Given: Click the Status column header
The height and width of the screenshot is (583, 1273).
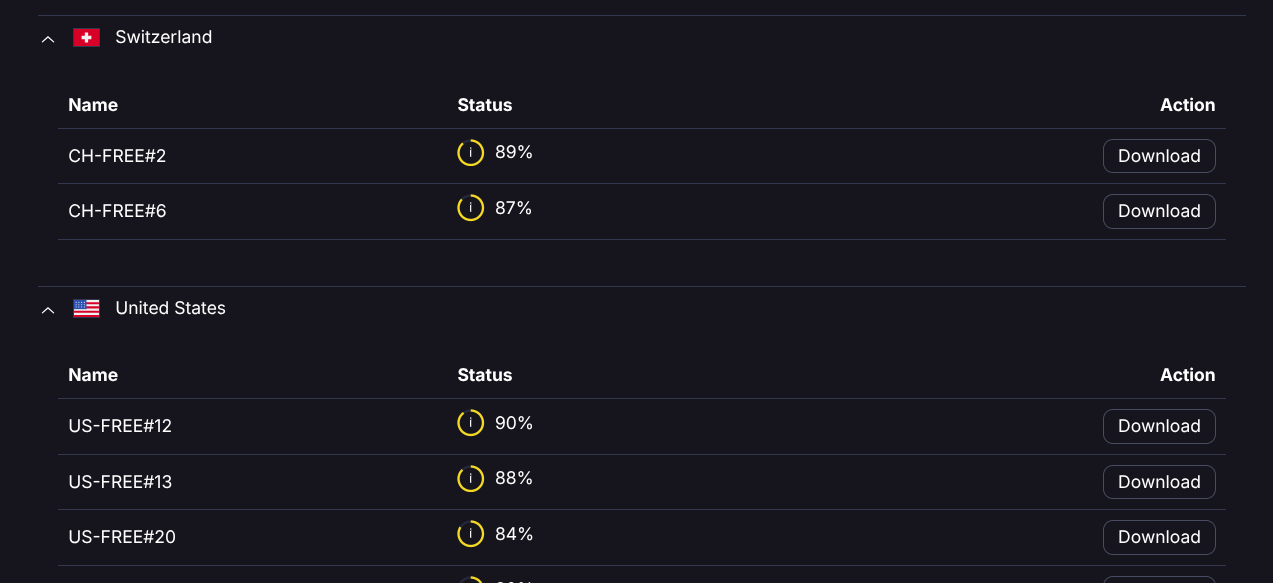Looking at the screenshot, I should point(484,105).
